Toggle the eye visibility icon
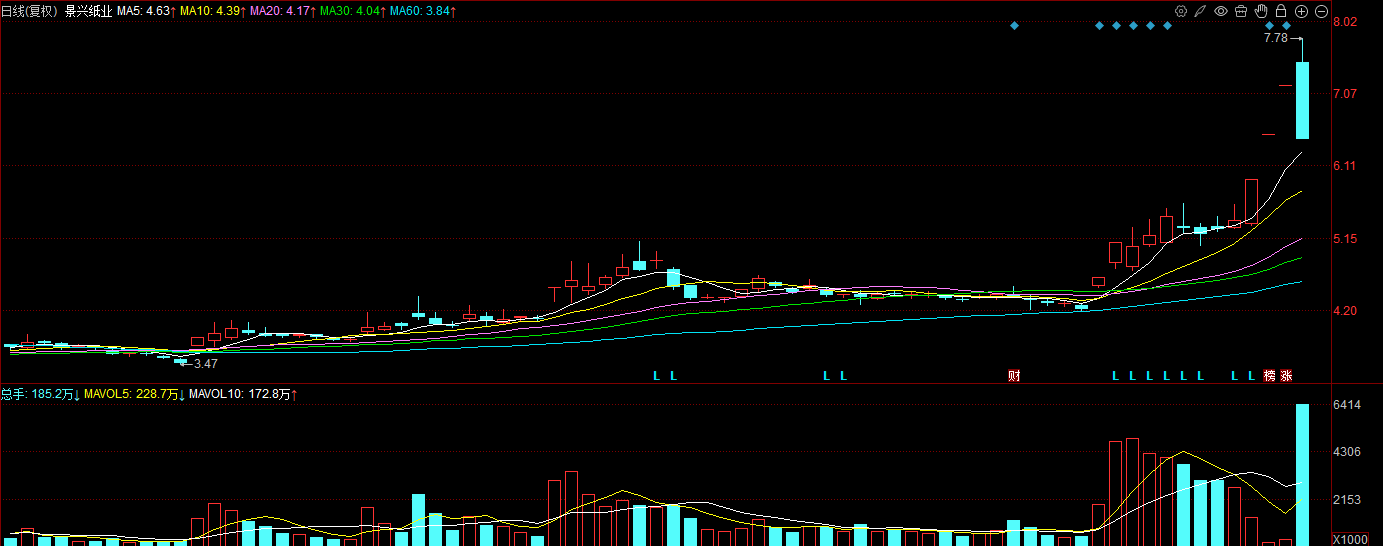This screenshot has width=1383, height=546. pos(1221,11)
